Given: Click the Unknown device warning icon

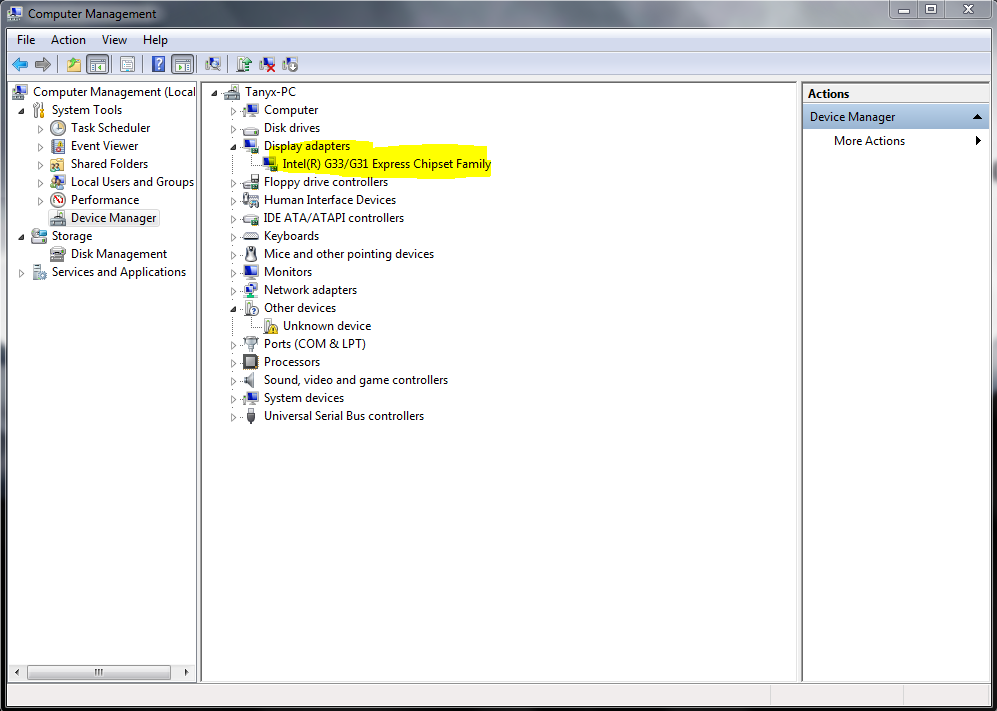Looking at the screenshot, I should tap(271, 326).
